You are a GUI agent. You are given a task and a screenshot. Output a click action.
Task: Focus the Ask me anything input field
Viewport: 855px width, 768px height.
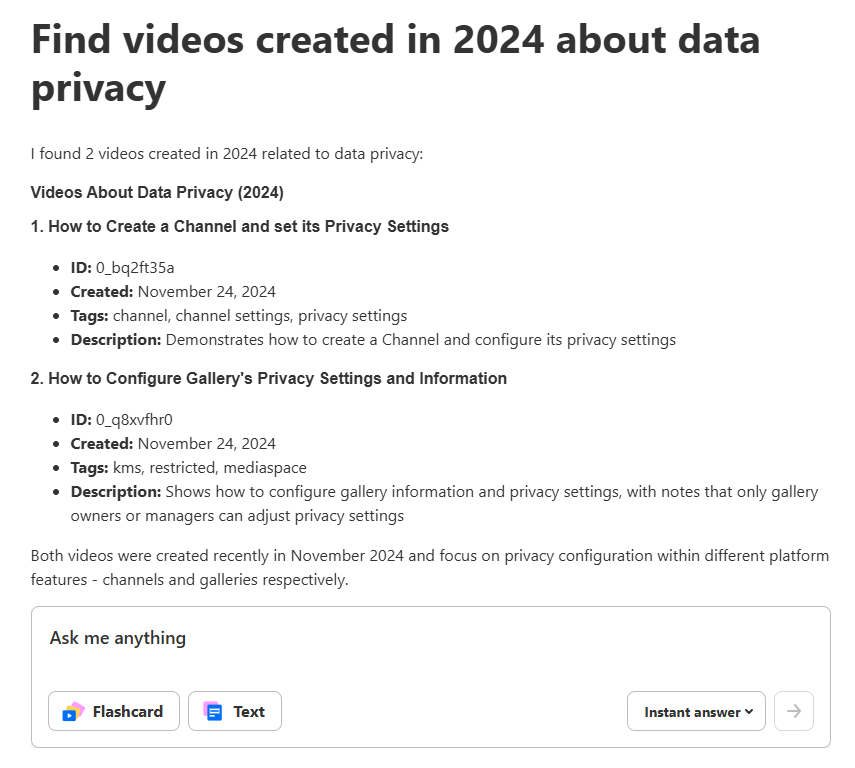[x=430, y=638]
